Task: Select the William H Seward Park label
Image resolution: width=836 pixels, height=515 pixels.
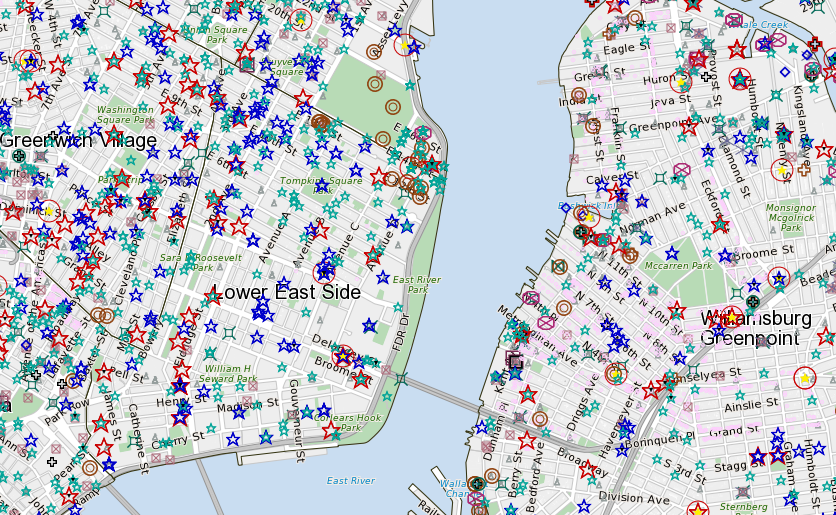Action: coord(227,373)
